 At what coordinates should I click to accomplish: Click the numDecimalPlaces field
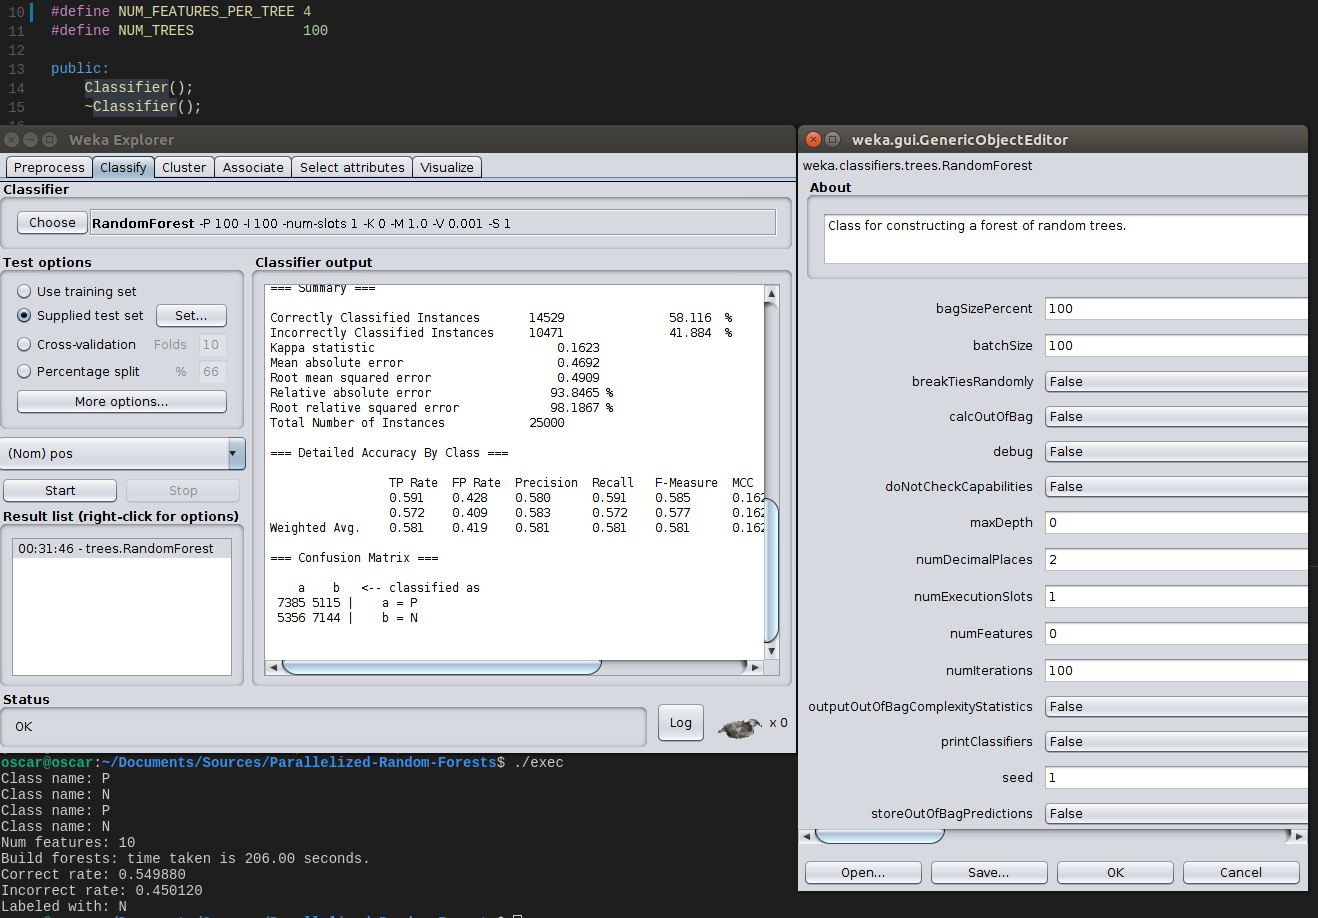(x=1176, y=560)
